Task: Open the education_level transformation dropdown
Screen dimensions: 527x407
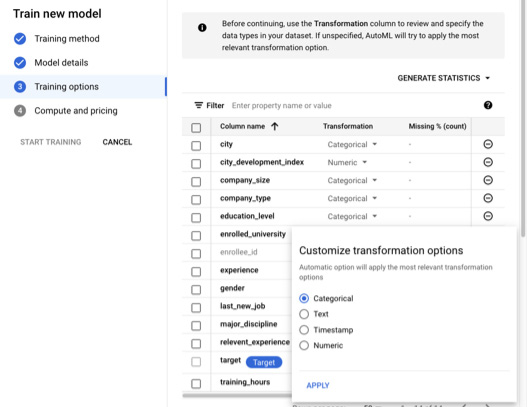Action: pos(352,216)
